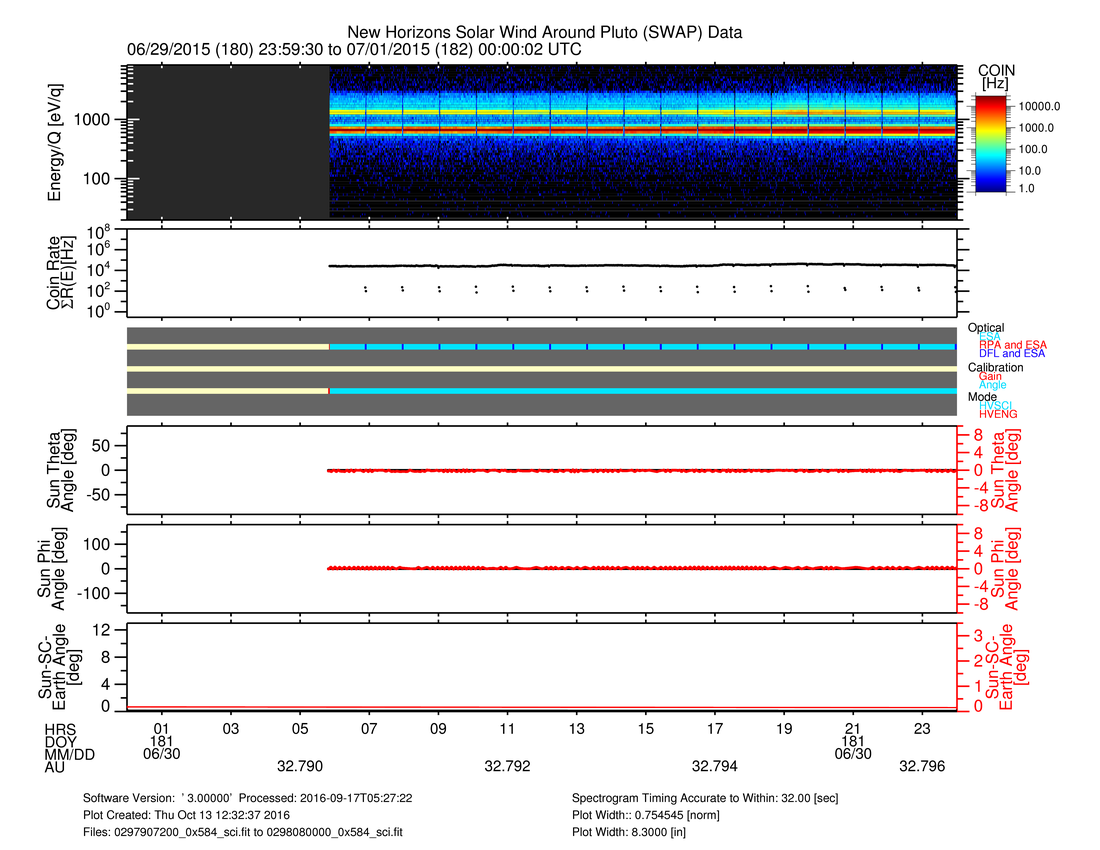
Task: Click the black 'Sun Theta Angle' left axis label
Action: [56, 470]
